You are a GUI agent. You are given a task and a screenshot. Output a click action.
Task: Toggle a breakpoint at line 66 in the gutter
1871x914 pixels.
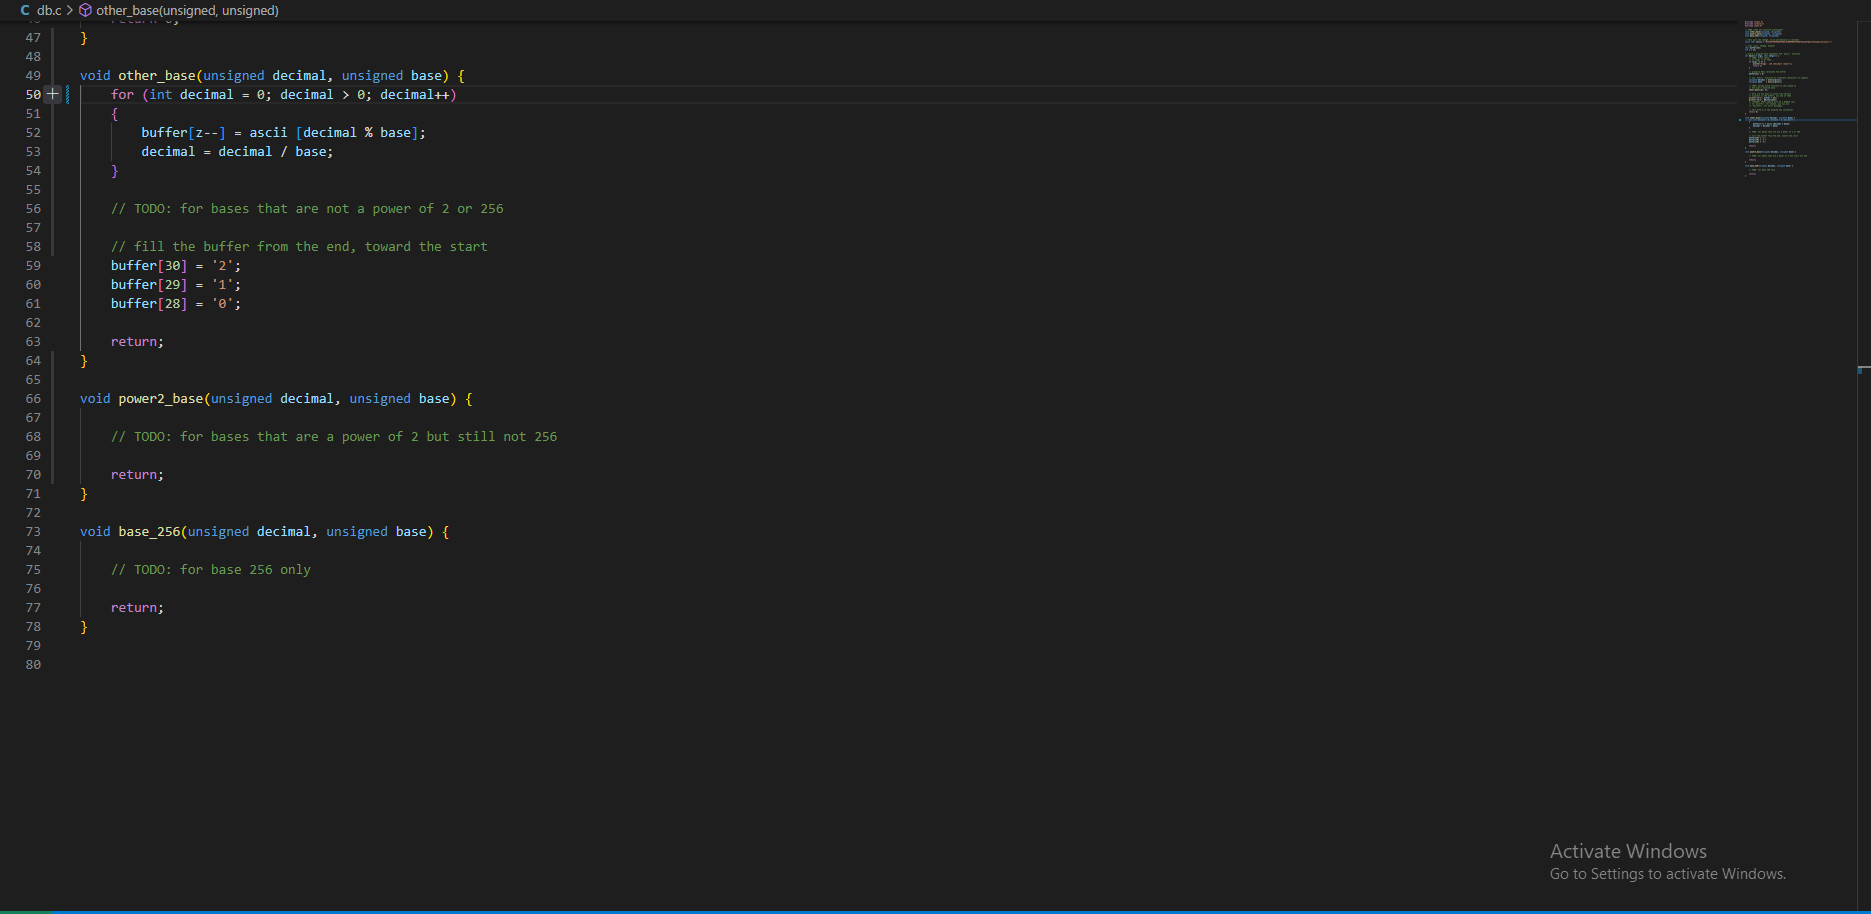(52, 398)
